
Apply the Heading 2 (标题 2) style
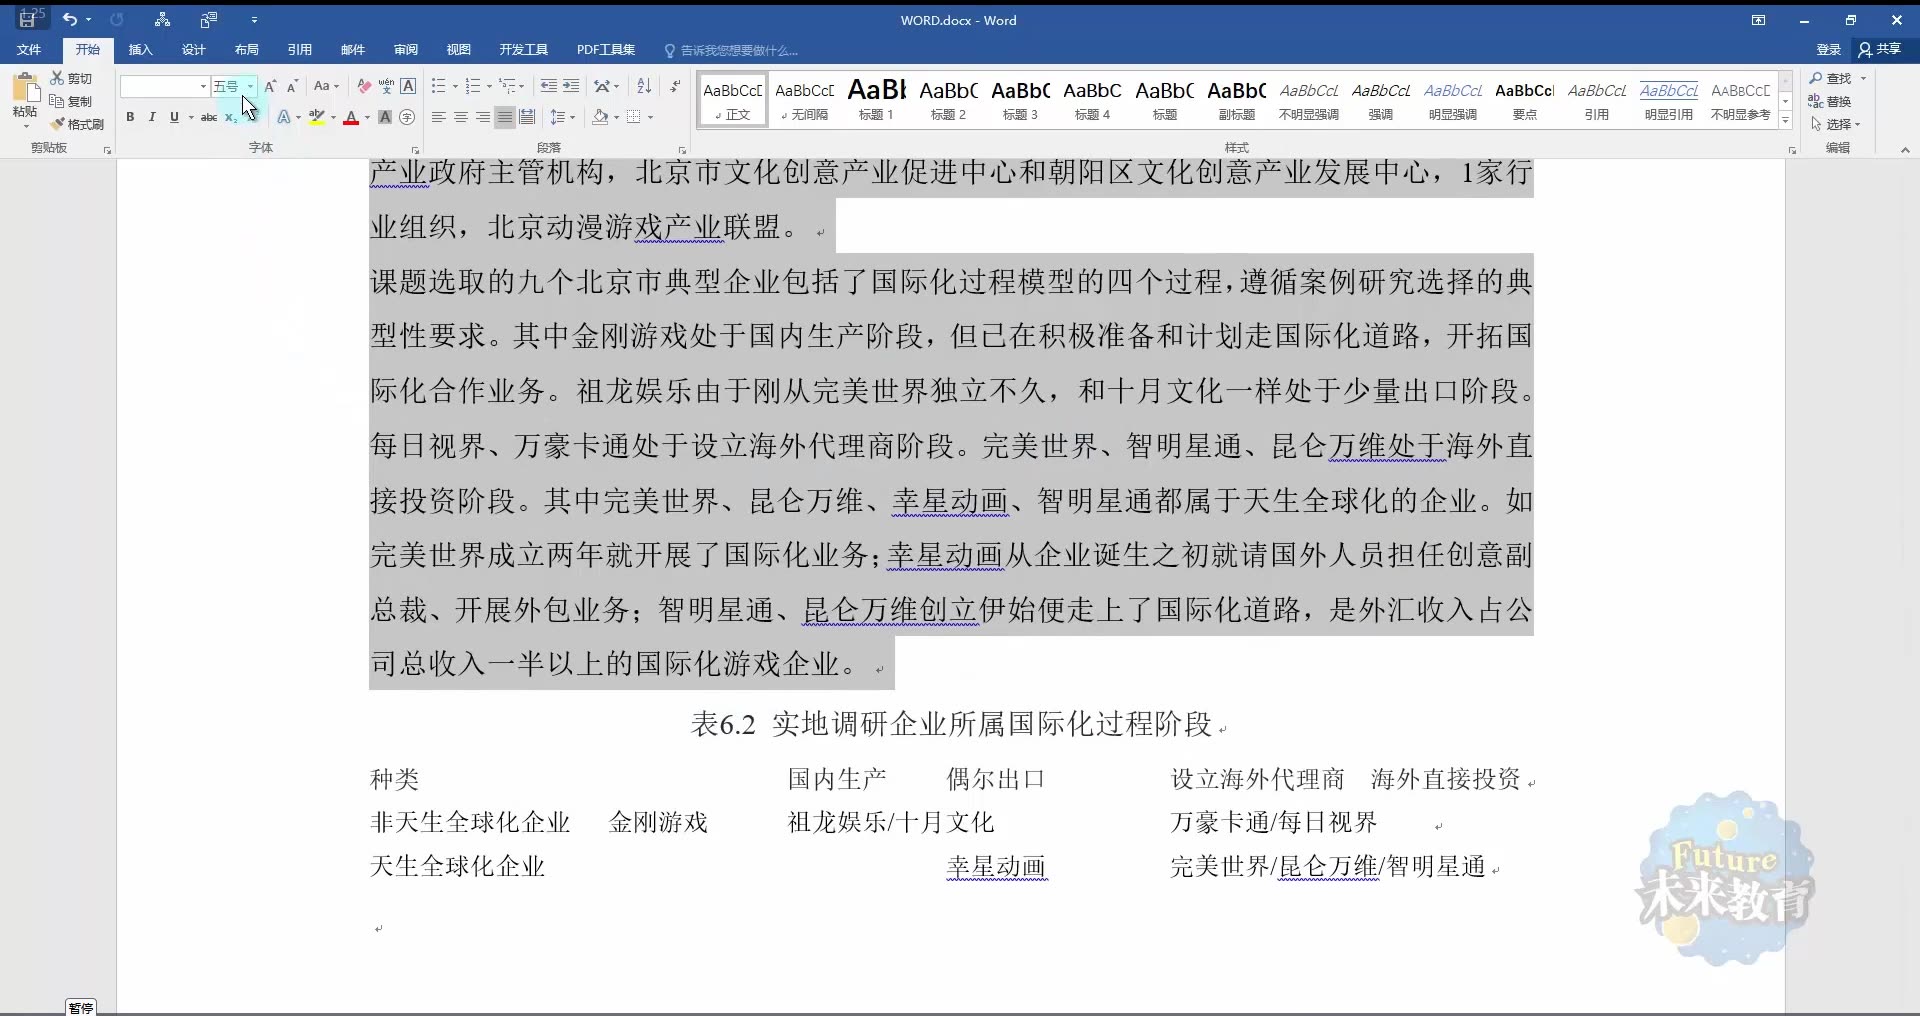[x=949, y=99]
